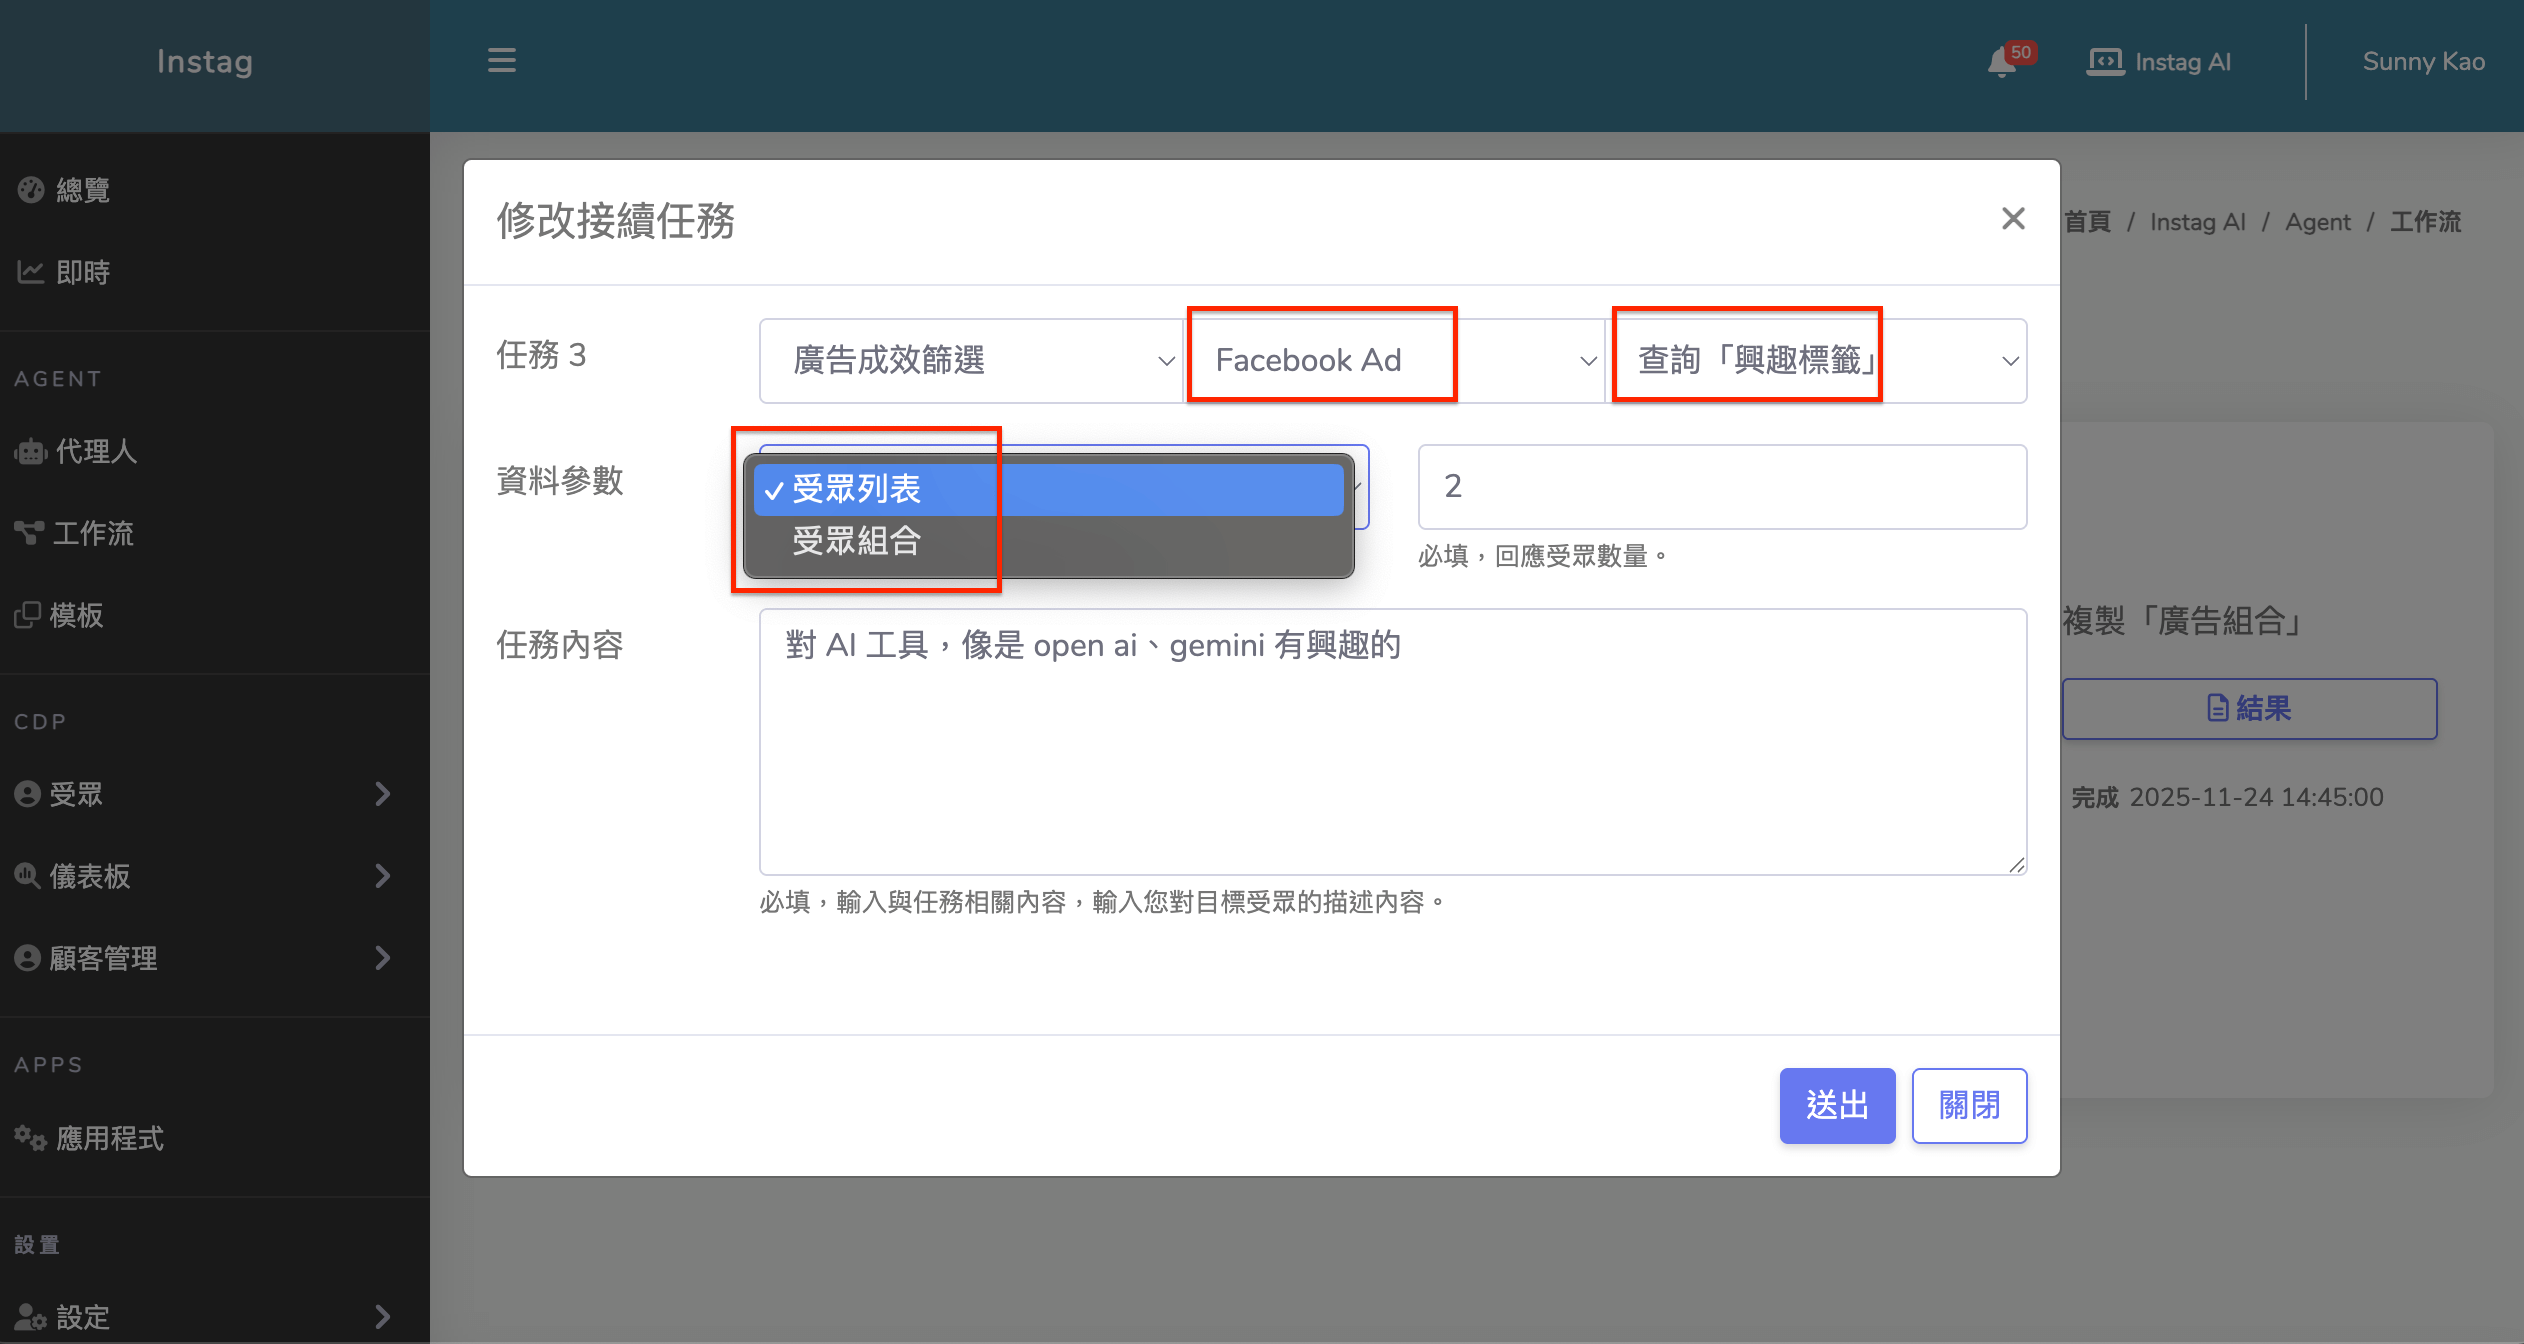Click the notification bell icon
The width and height of the screenshot is (2524, 1344).
[2002, 62]
